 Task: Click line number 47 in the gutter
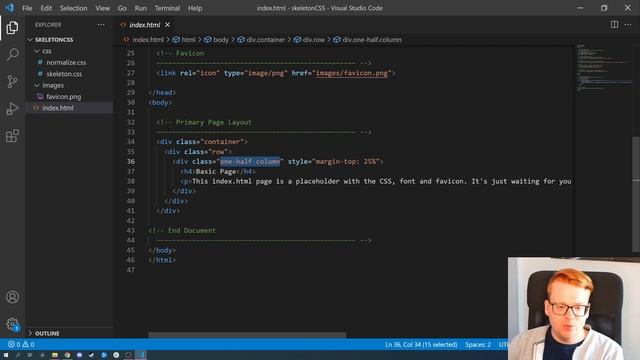(x=131, y=270)
